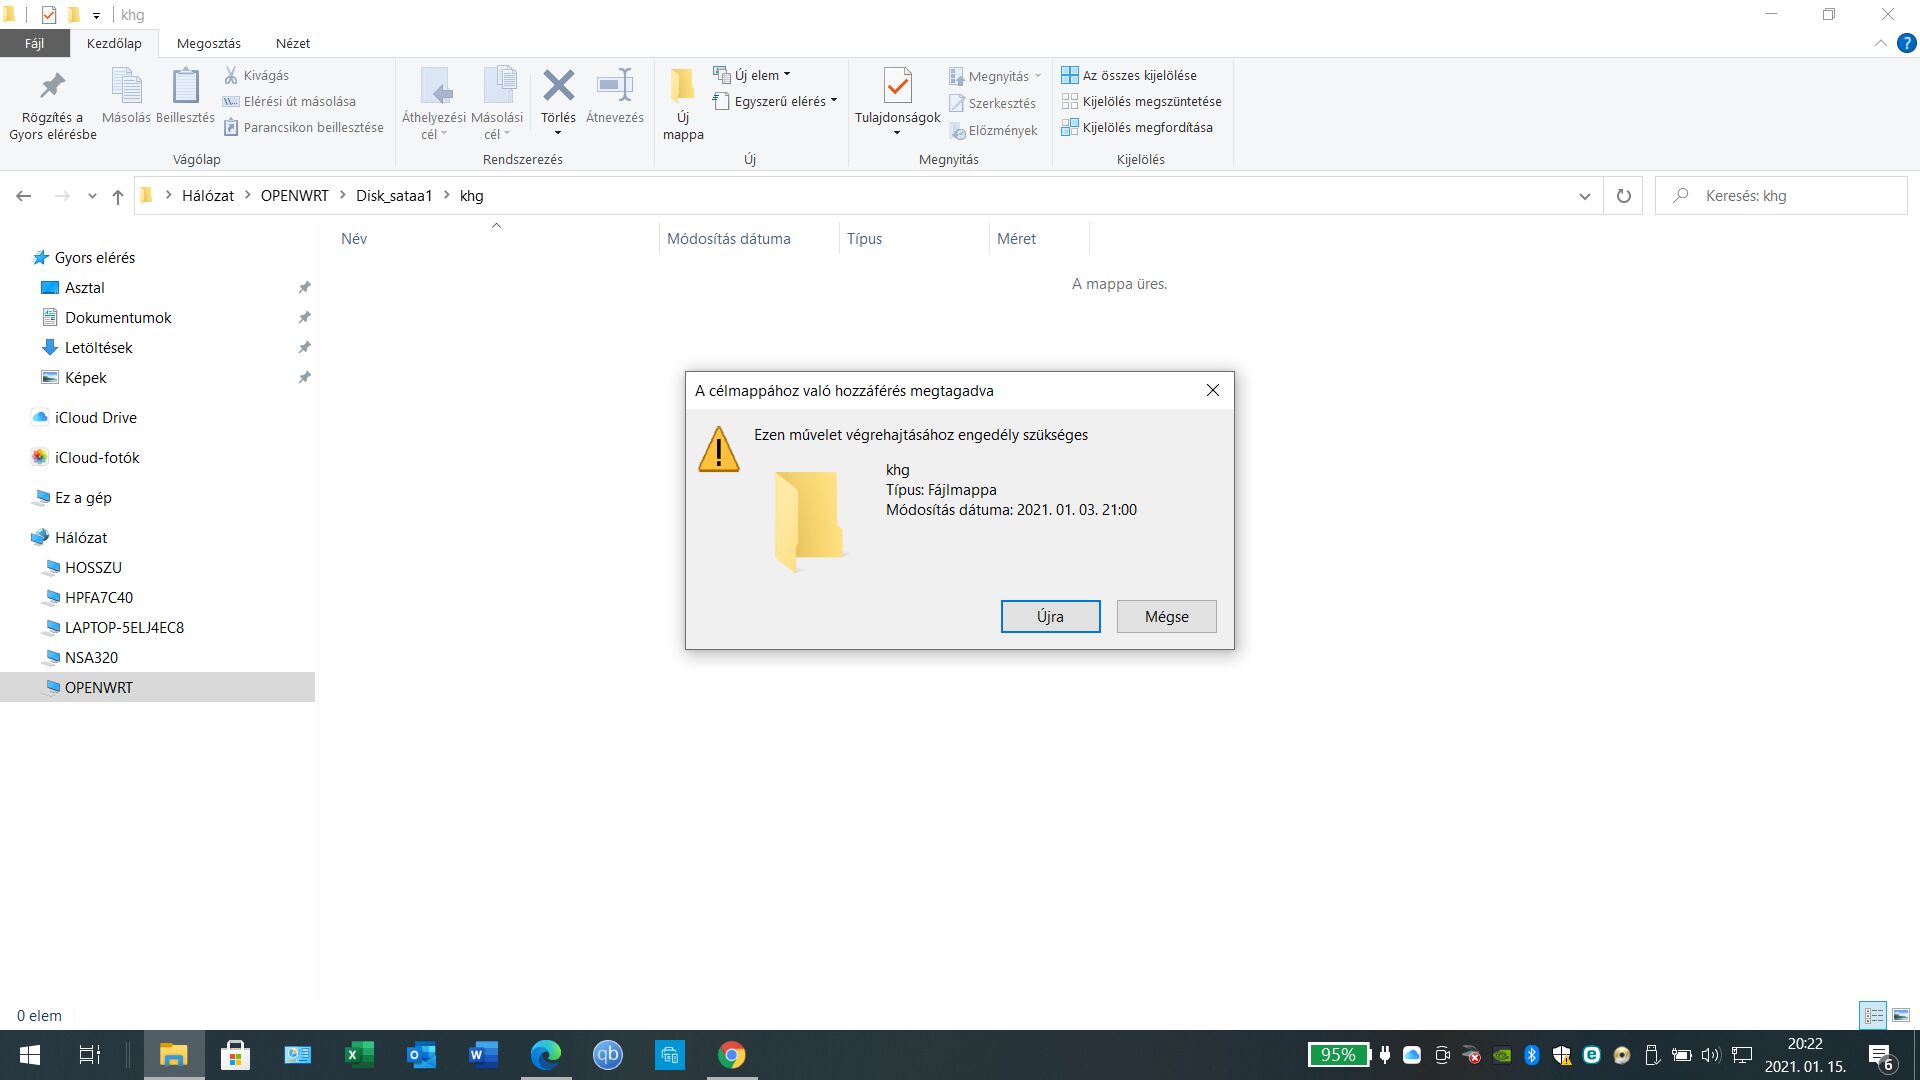The width and height of the screenshot is (1920, 1080).
Task: Open the Másolási cél dropdown
Action: click(497, 126)
